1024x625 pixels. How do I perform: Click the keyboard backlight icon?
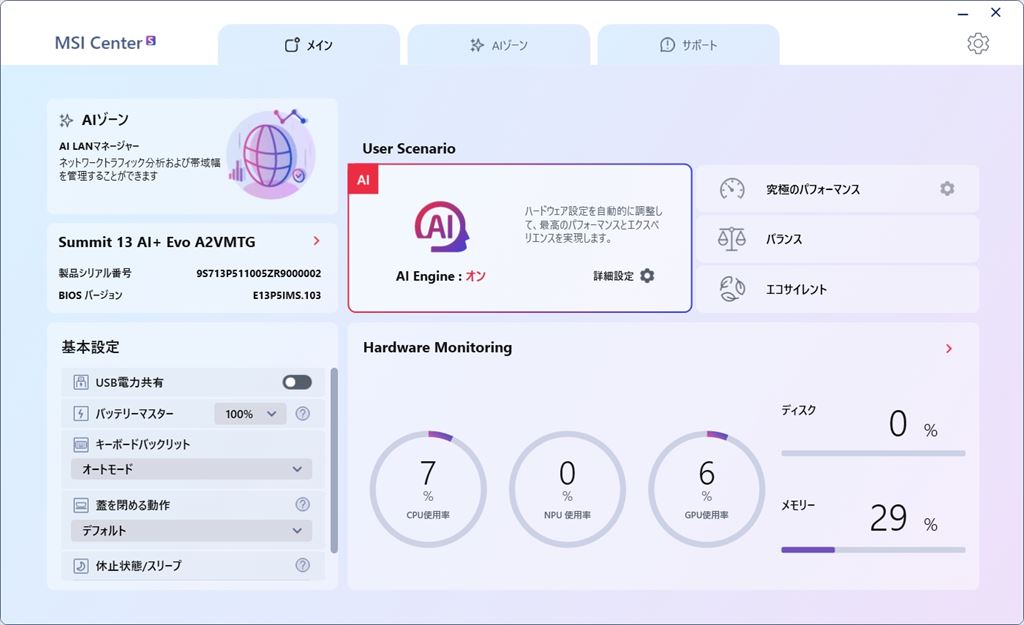[81, 445]
